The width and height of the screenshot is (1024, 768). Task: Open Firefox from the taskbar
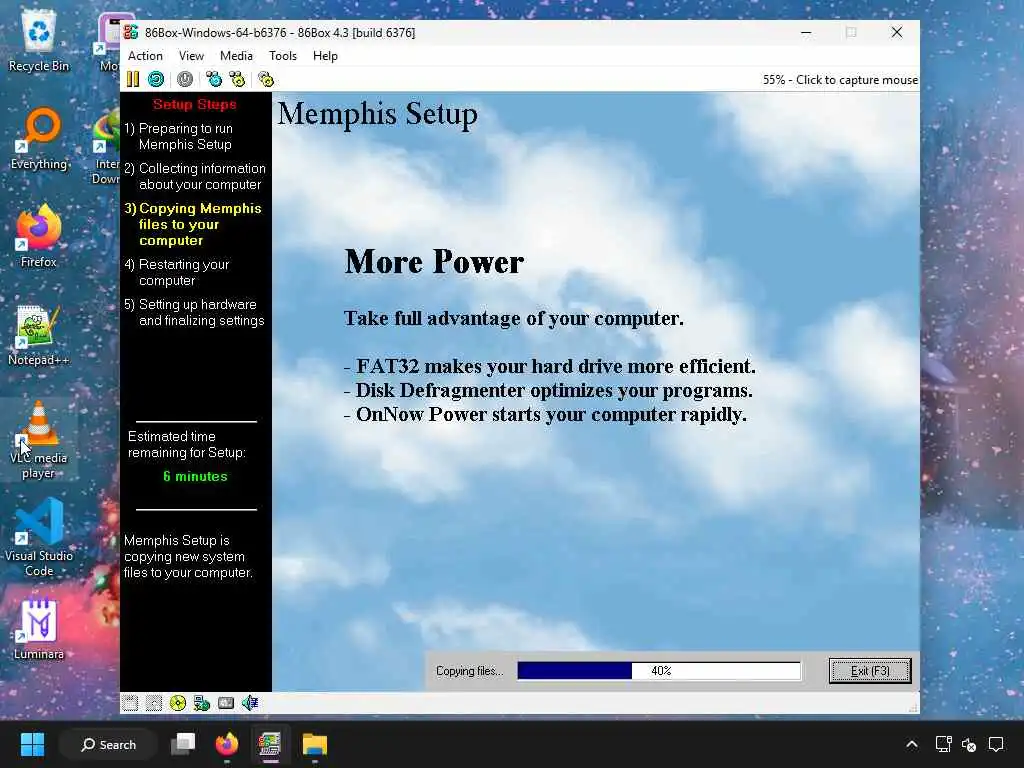pos(227,744)
